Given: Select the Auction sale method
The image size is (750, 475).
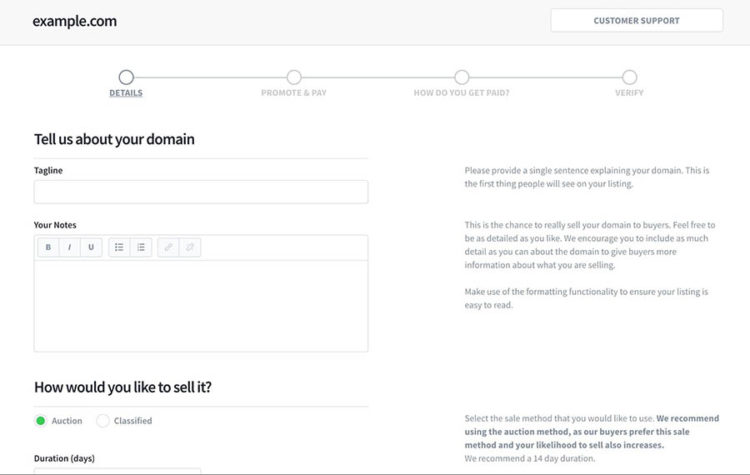Looking at the screenshot, I should click(41, 421).
